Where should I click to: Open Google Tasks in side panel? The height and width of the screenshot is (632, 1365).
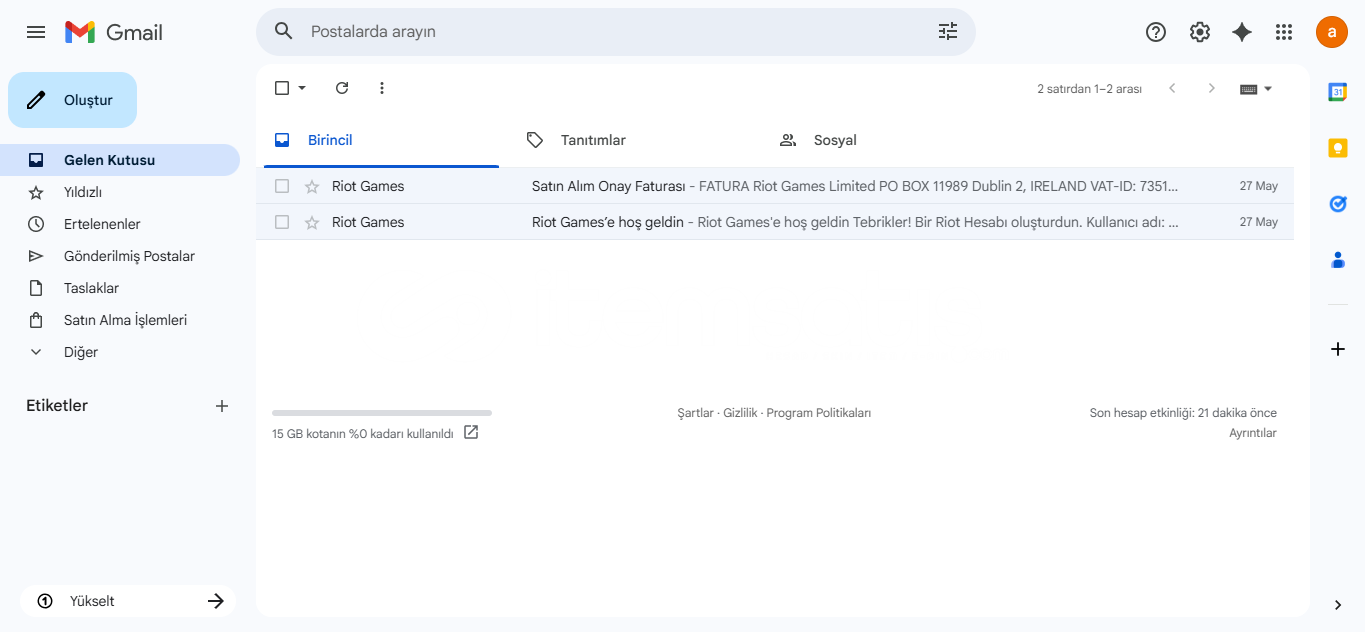(1337, 204)
